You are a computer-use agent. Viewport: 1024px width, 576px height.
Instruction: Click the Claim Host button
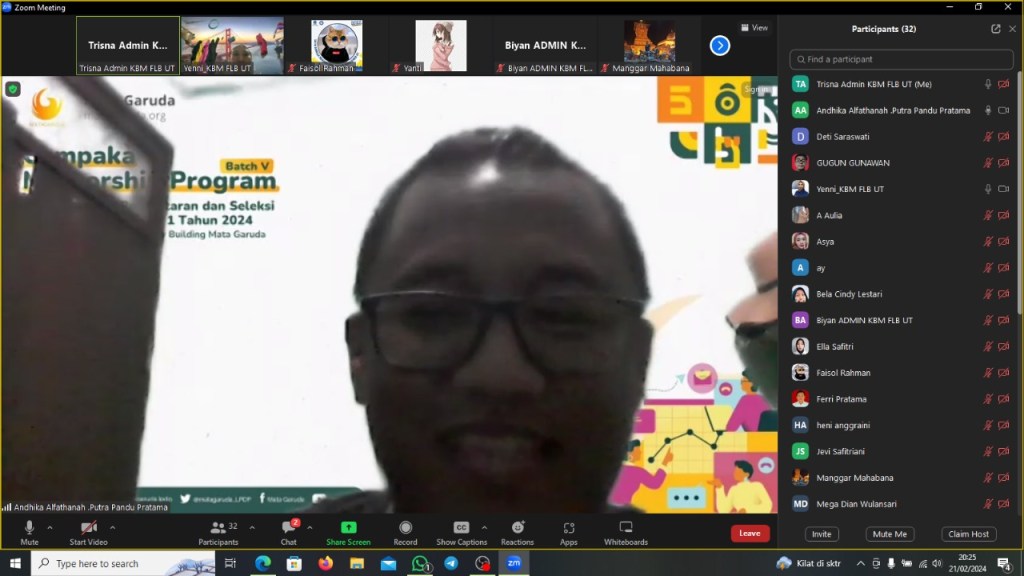tap(968, 534)
